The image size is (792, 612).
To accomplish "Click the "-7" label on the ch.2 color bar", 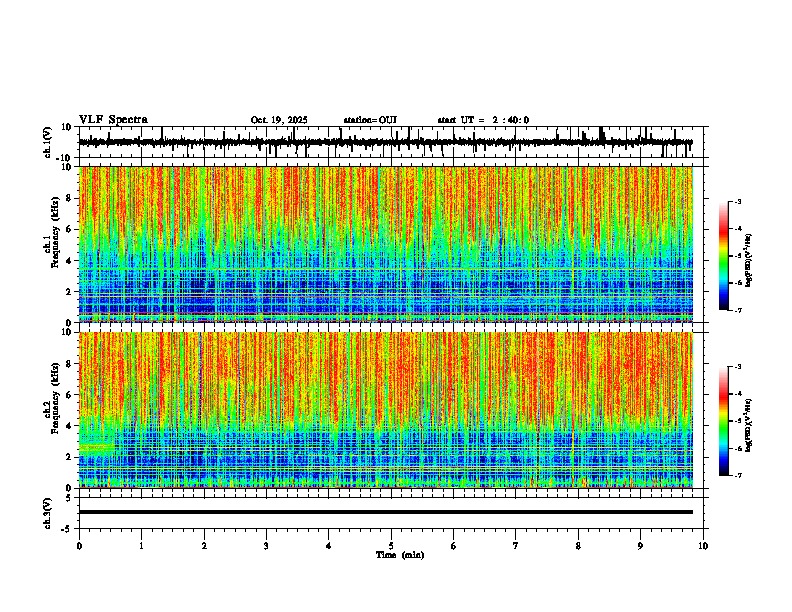I will (737, 475).
